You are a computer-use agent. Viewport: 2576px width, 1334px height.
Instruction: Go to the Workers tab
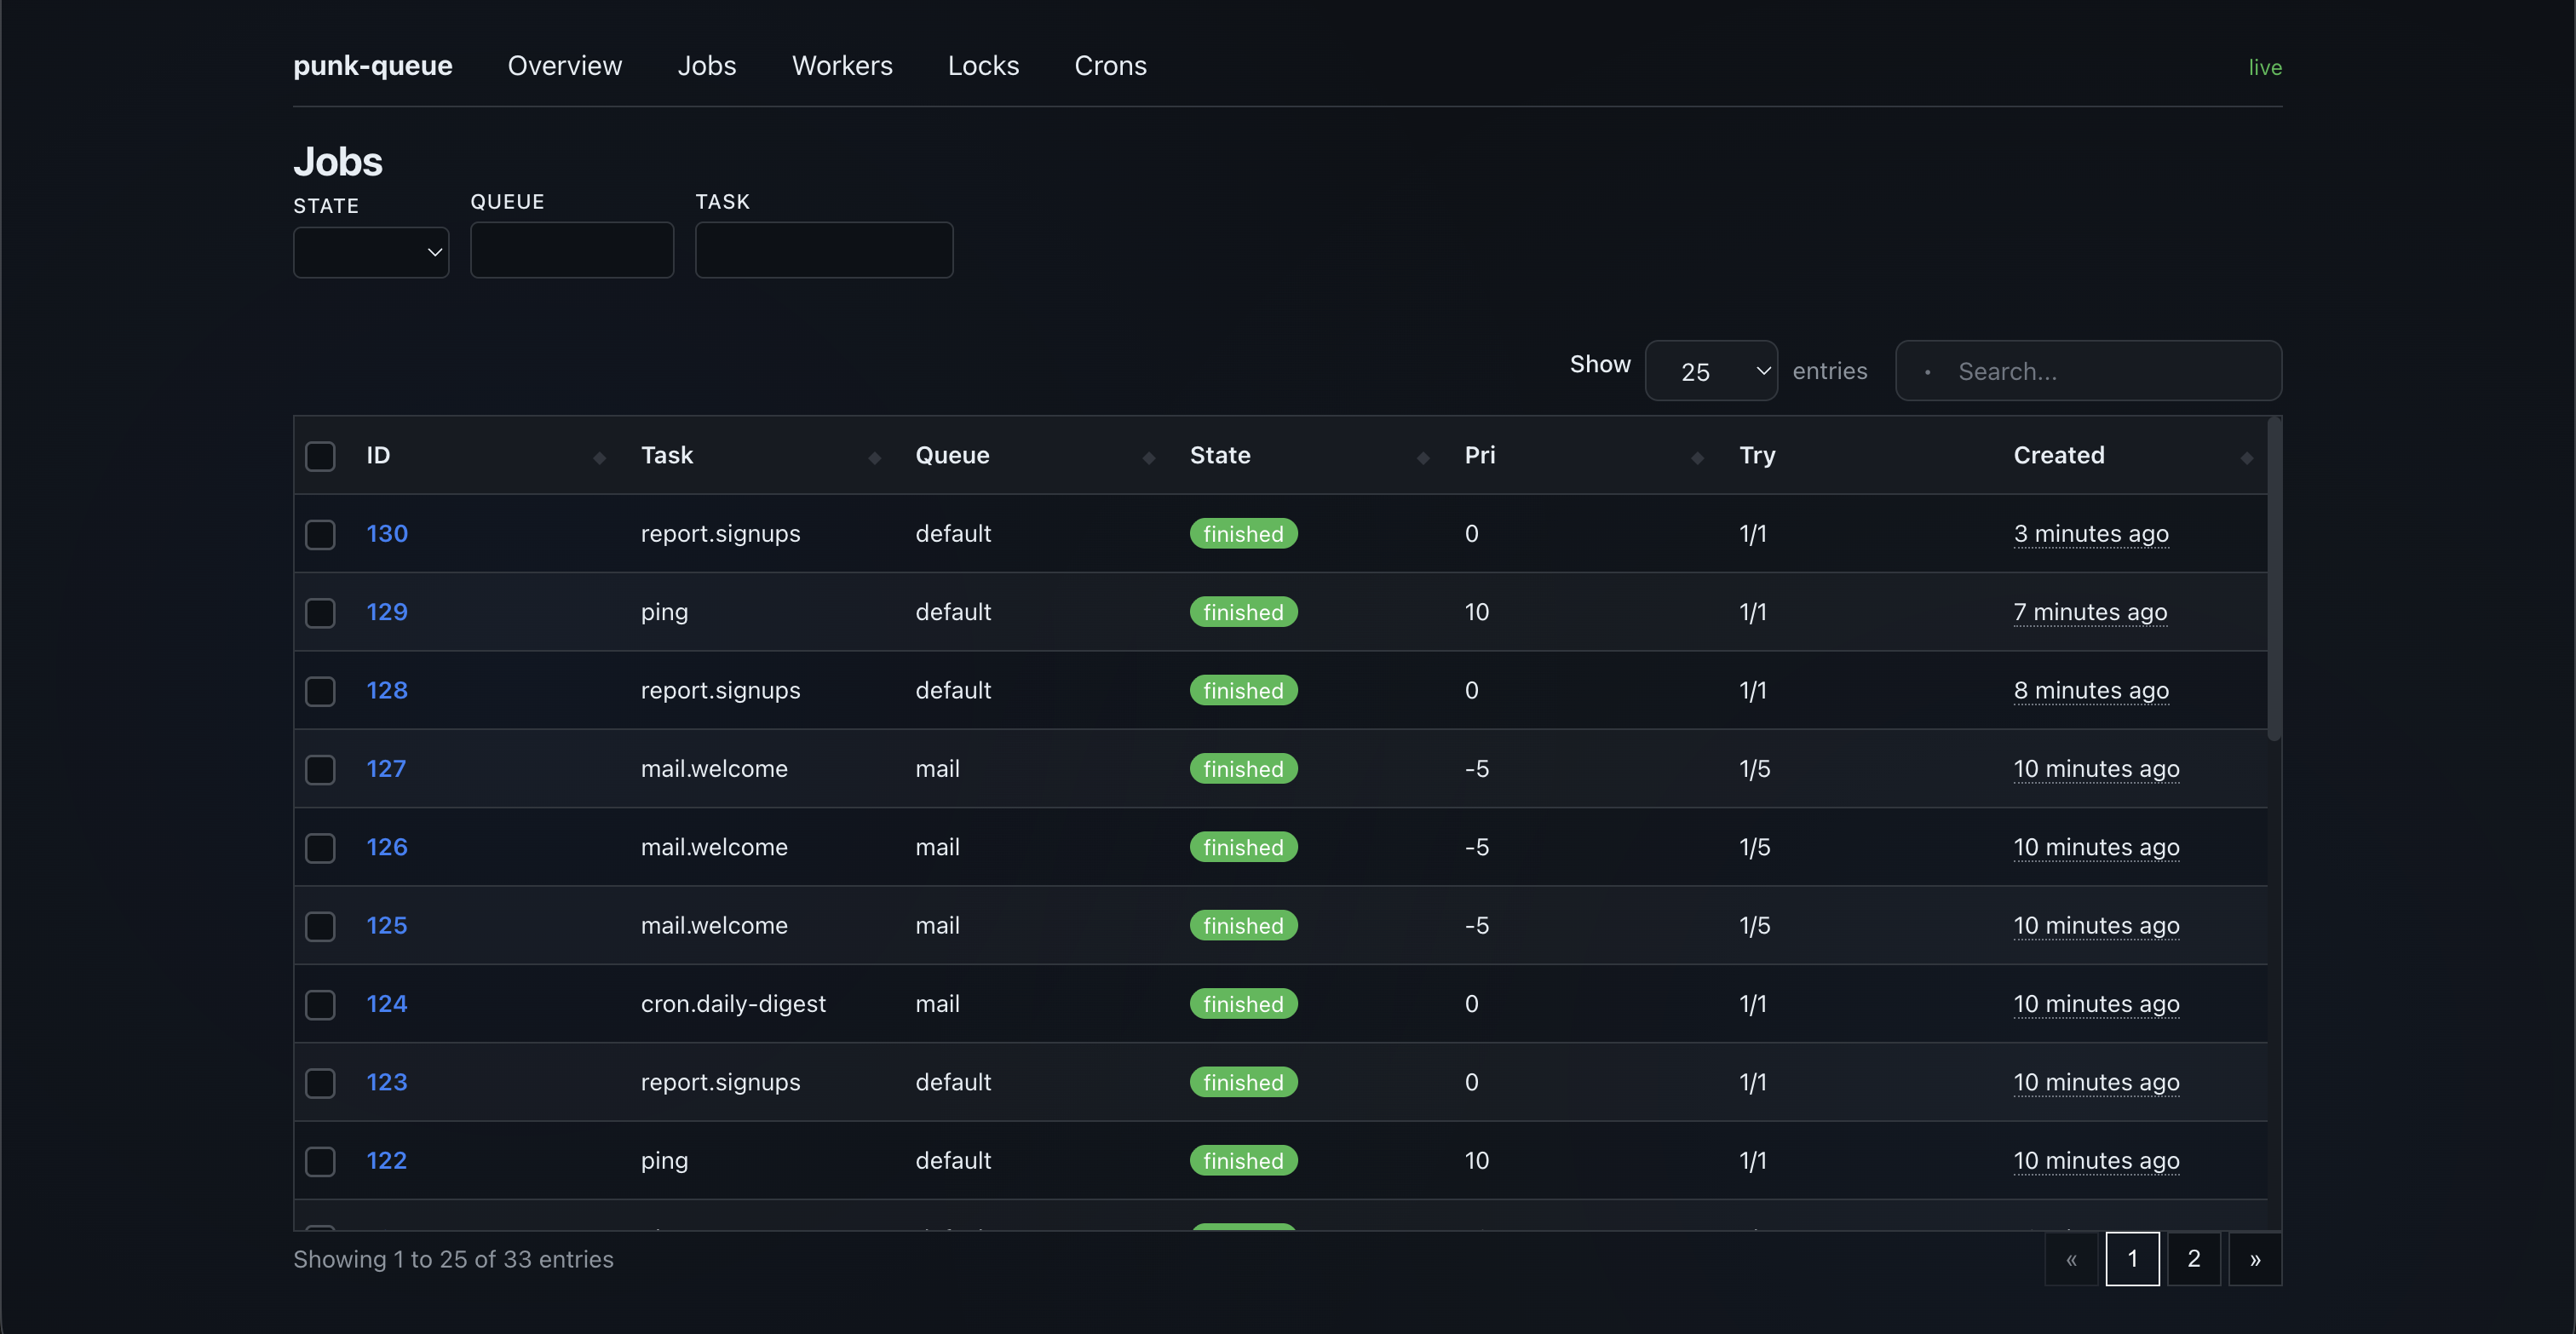coord(842,66)
